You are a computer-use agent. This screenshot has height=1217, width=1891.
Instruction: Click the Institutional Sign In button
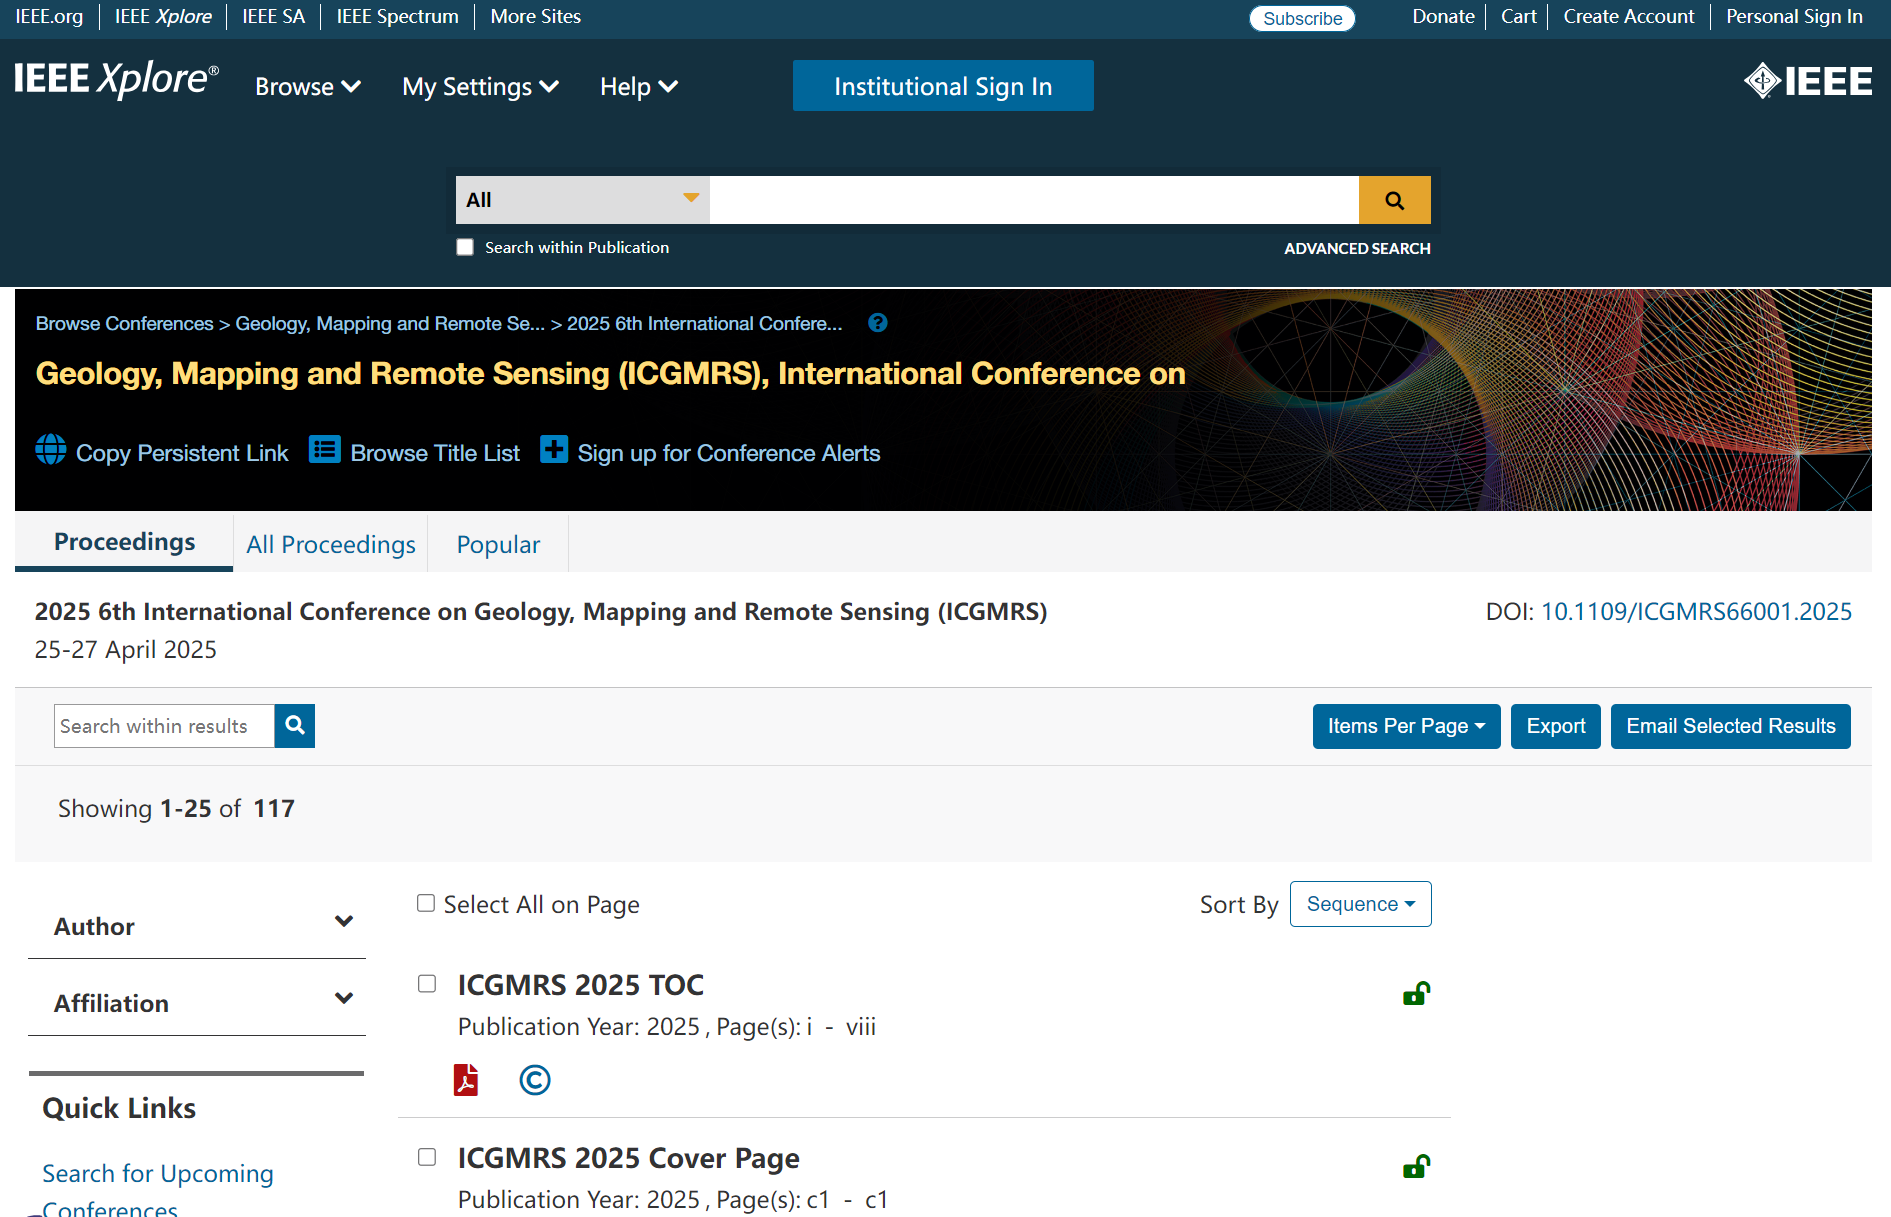coord(943,86)
